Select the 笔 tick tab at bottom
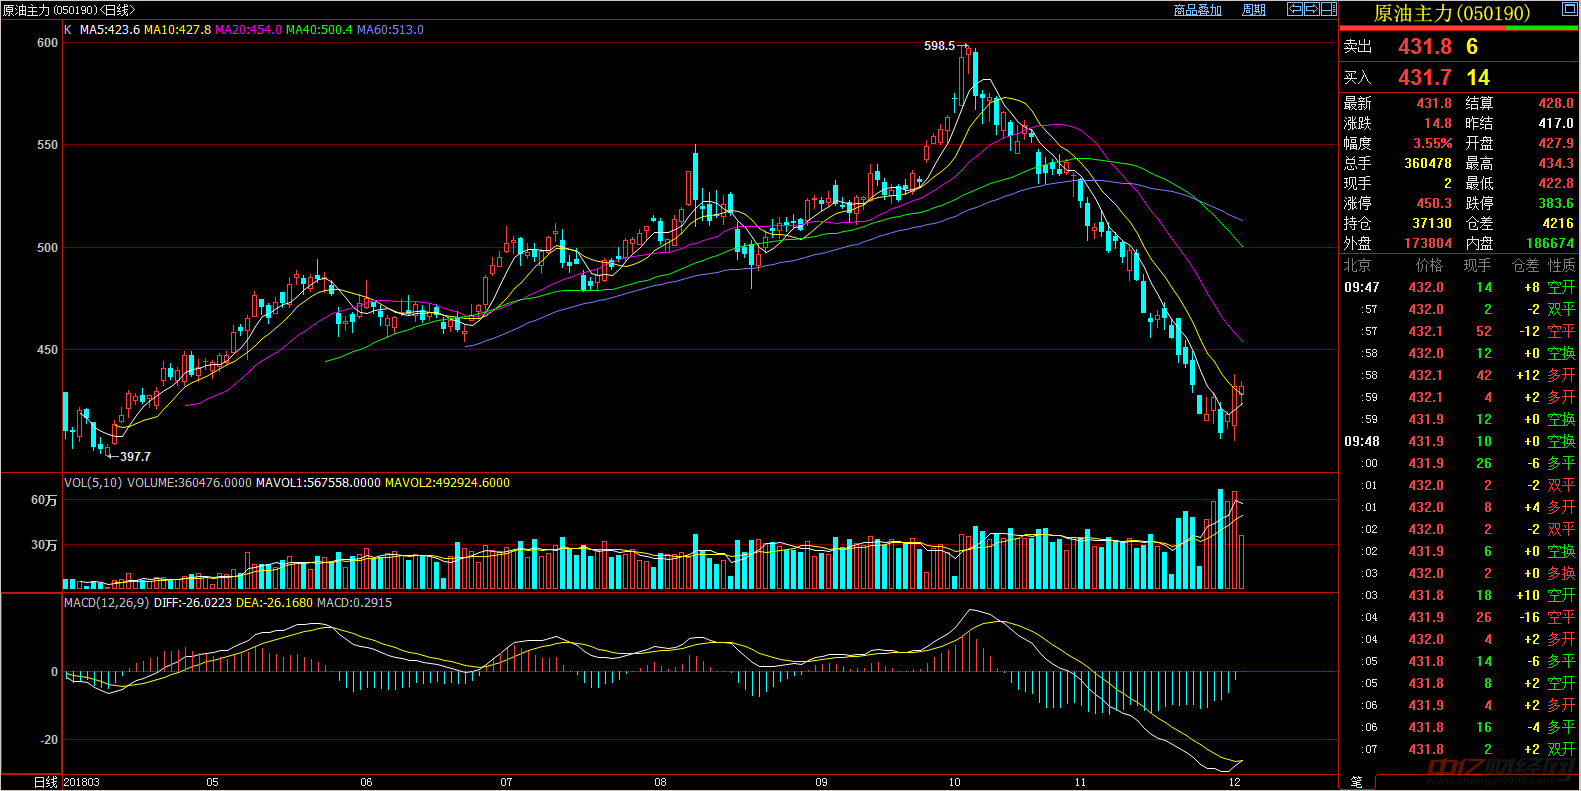This screenshot has width=1581, height=791. (x=1357, y=782)
